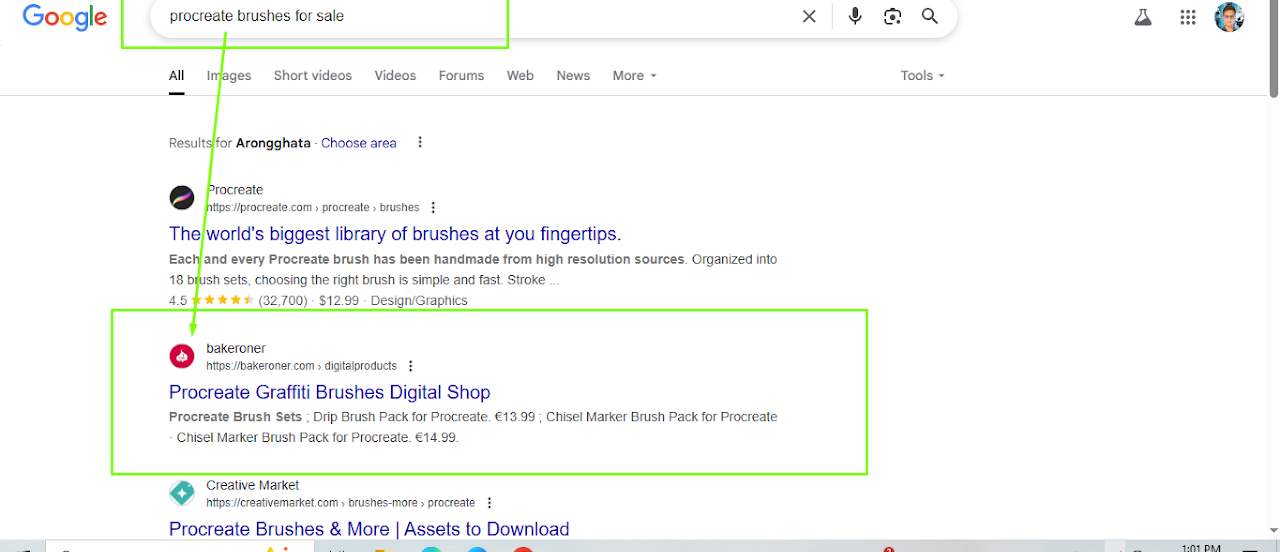Open the Google apps grid
The width and height of the screenshot is (1280, 552).
tap(1188, 17)
